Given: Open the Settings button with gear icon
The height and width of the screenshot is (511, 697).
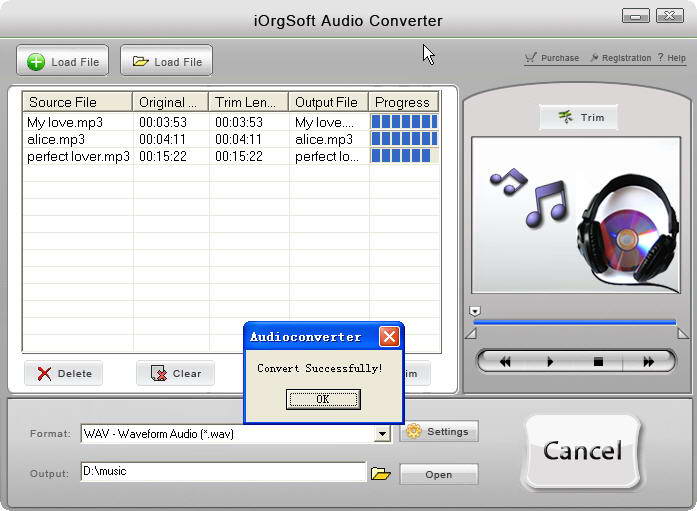Looking at the screenshot, I should coord(439,431).
